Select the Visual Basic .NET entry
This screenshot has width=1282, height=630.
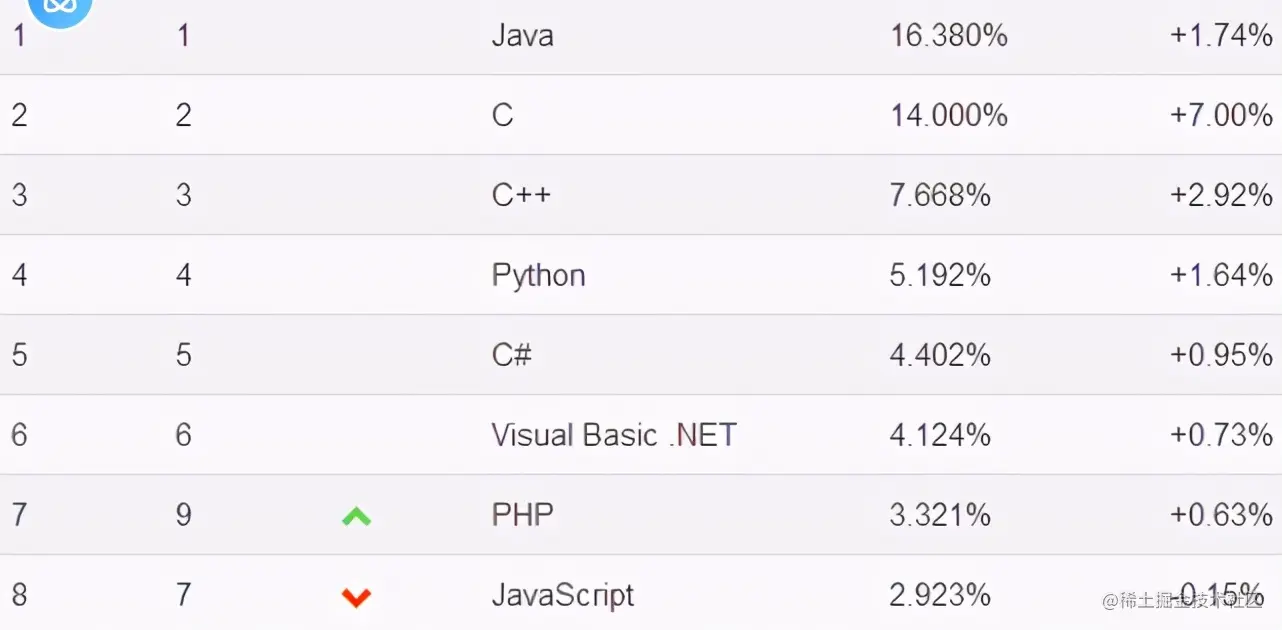coord(614,435)
